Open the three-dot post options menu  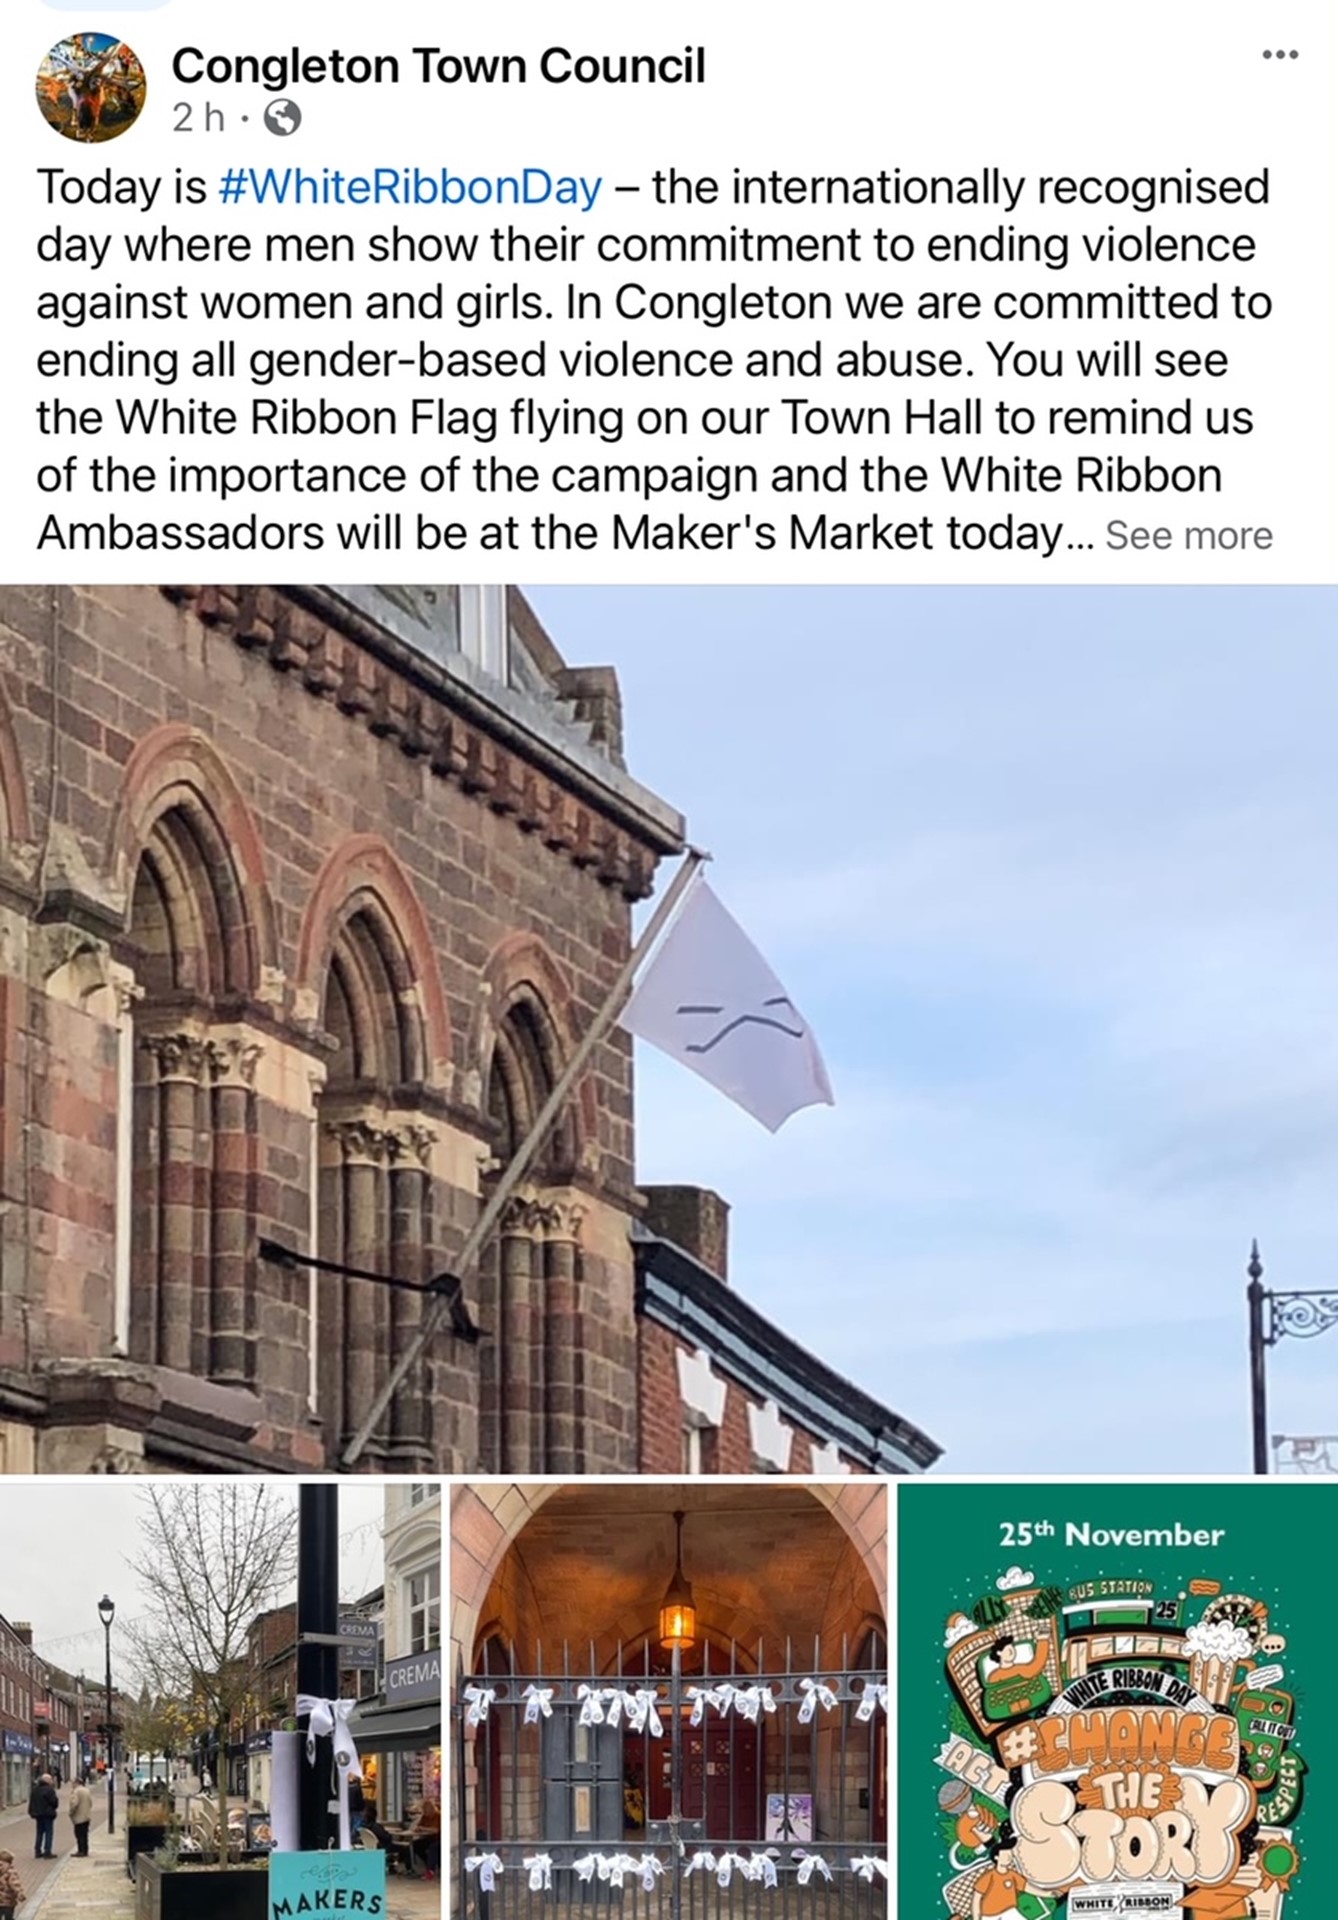tap(1279, 54)
